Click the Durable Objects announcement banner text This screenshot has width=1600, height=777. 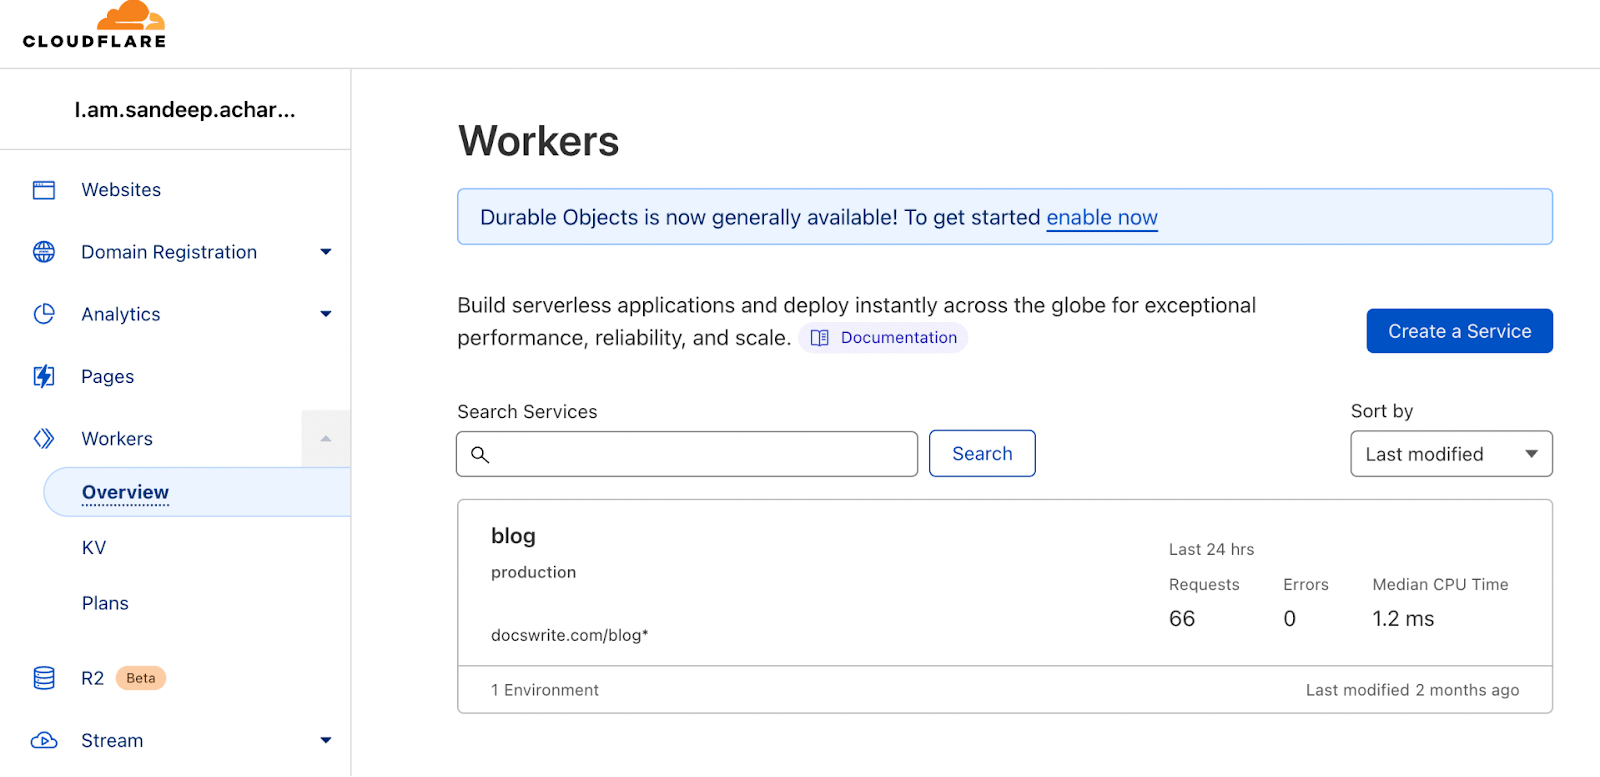click(819, 217)
